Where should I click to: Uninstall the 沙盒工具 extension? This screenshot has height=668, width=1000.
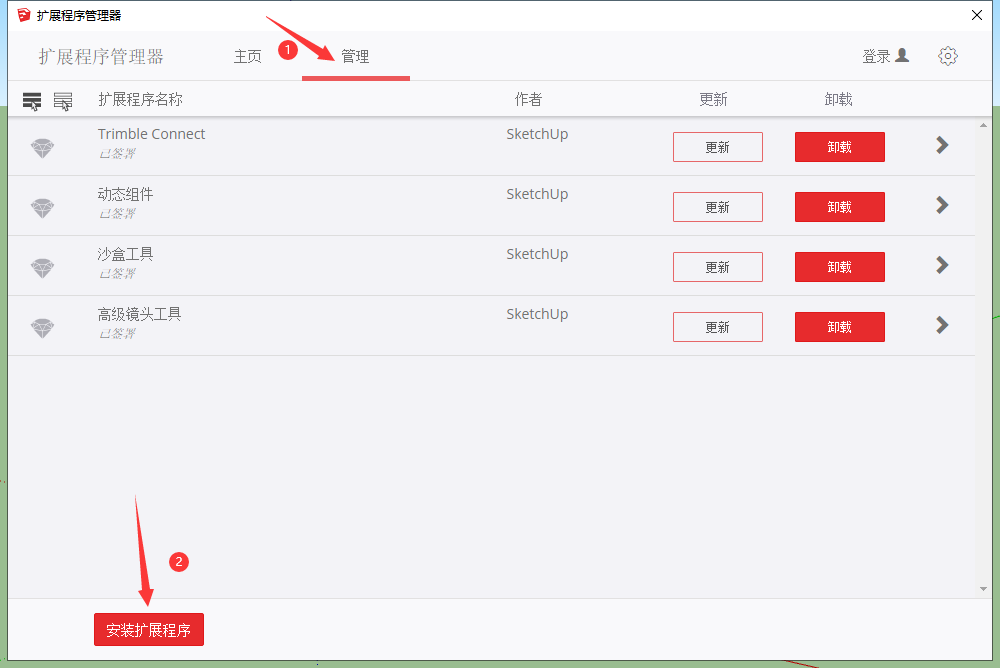click(839, 267)
